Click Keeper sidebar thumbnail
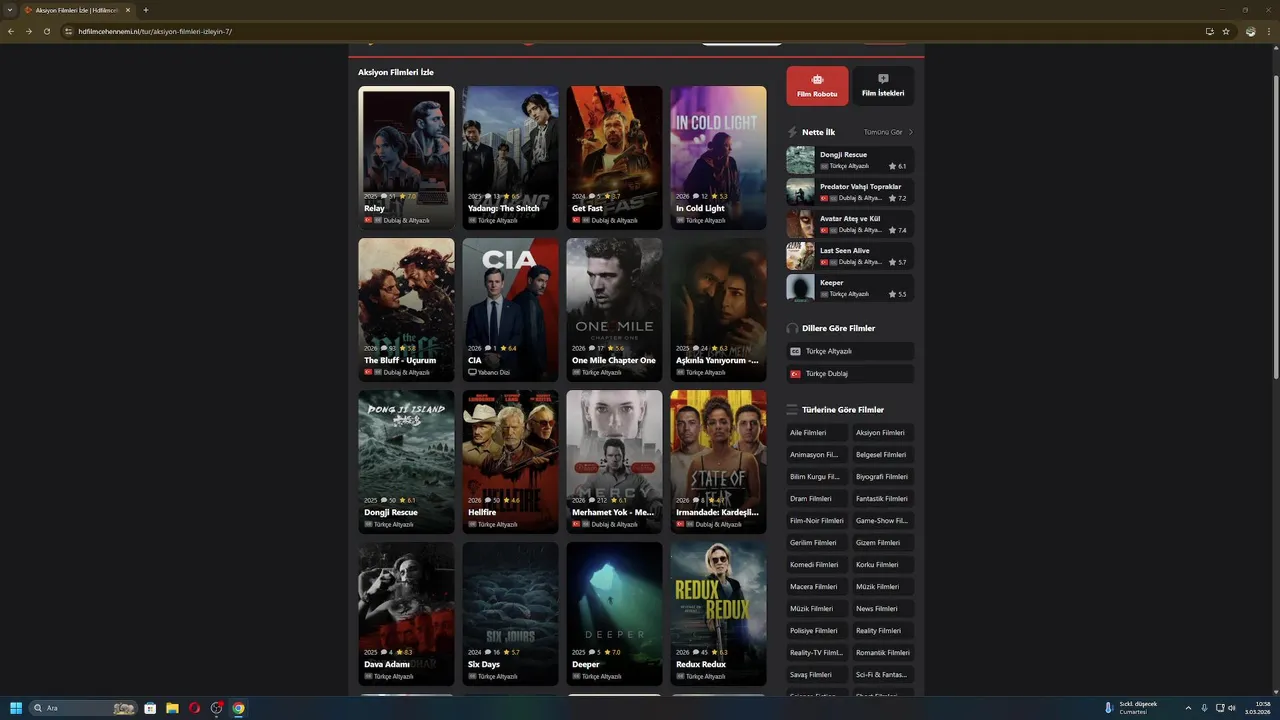1280x720 pixels. point(800,288)
